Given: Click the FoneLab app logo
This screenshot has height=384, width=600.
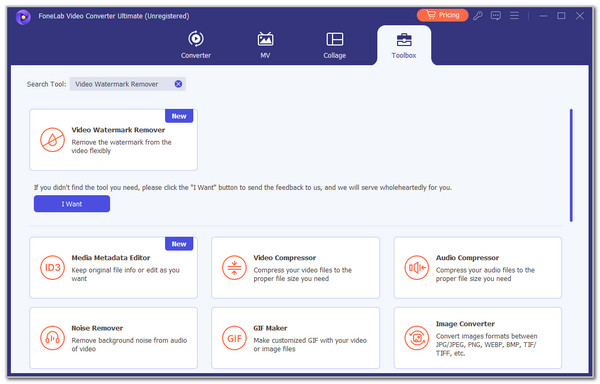Looking at the screenshot, I should click(x=23, y=17).
